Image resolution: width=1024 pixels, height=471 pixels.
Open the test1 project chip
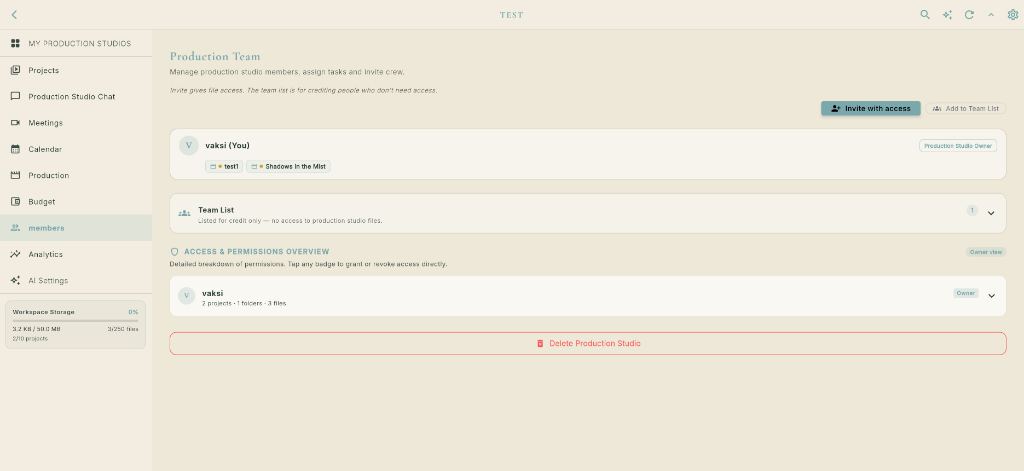coord(224,167)
